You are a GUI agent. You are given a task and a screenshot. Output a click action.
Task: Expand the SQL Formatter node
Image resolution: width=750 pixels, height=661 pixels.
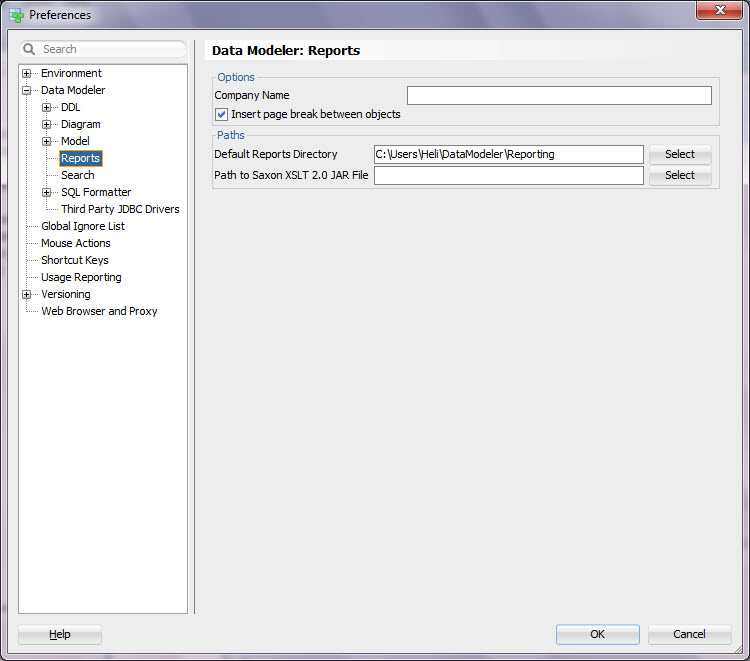[47, 192]
